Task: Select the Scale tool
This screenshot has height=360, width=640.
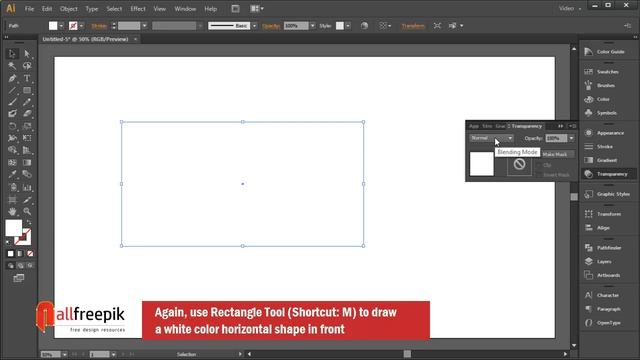Action: [x=27, y=126]
